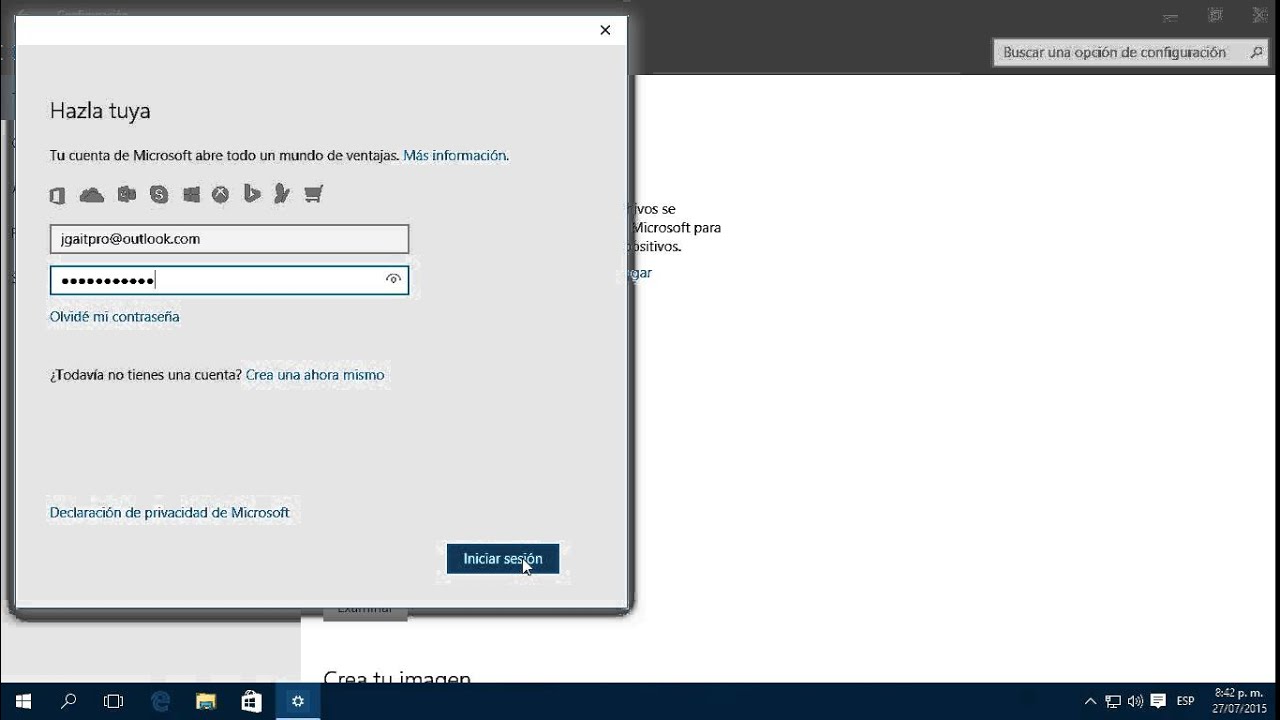Image resolution: width=1280 pixels, height=720 pixels.
Task: Click the Iniciar sesión button
Action: 503,559
